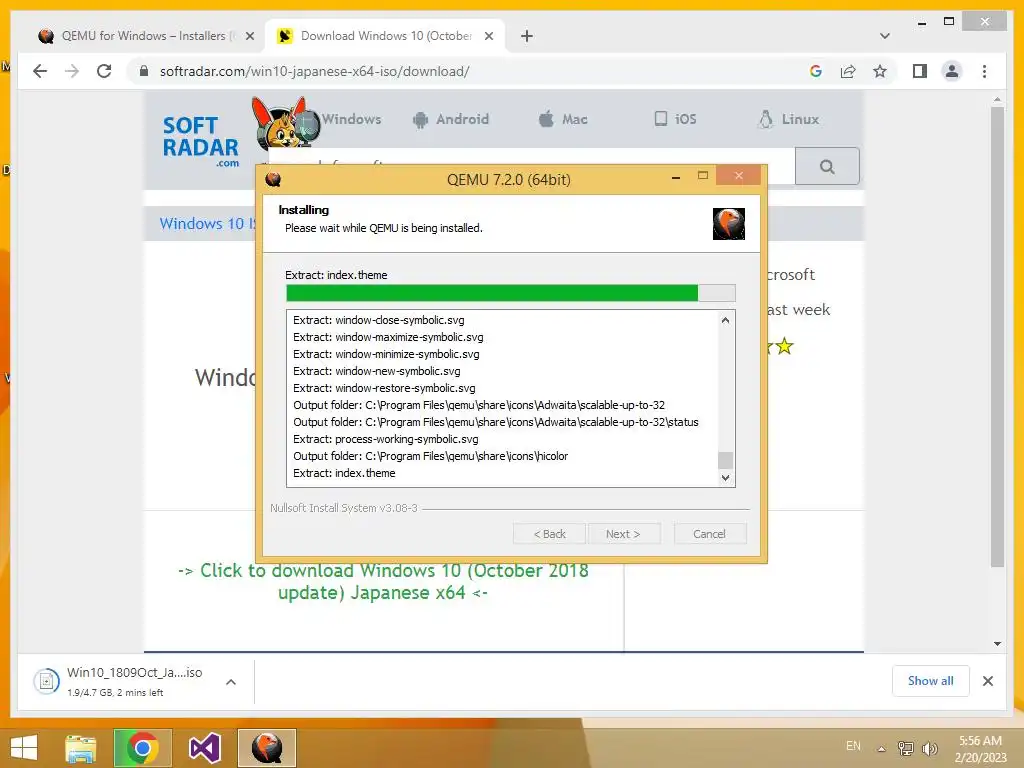The image size is (1024, 768).
Task: Click the QEMU installer title icon
Action: coord(273,179)
